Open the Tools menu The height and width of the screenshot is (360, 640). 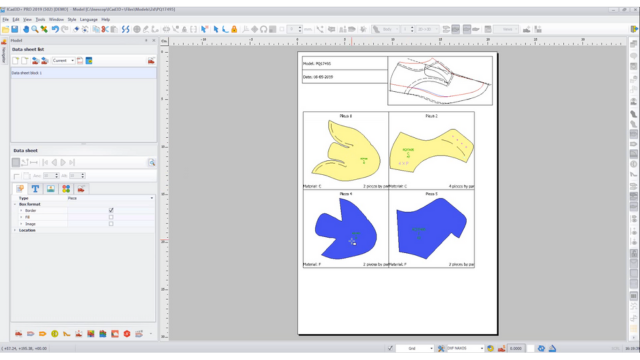(40, 19)
